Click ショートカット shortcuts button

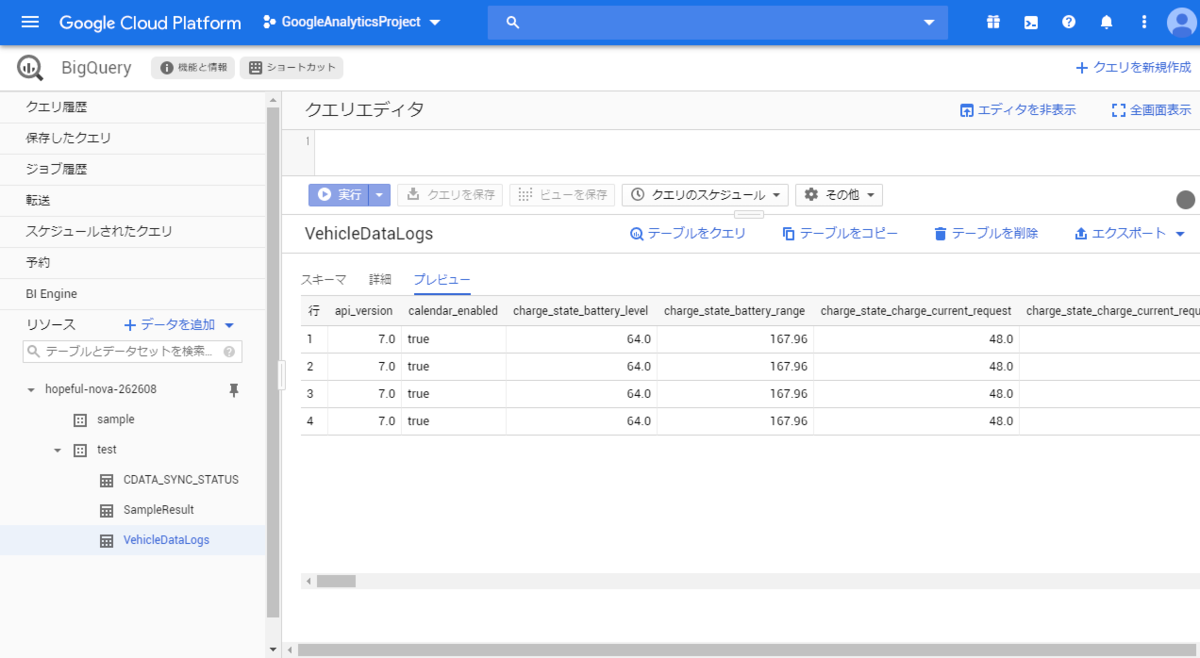pos(291,68)
